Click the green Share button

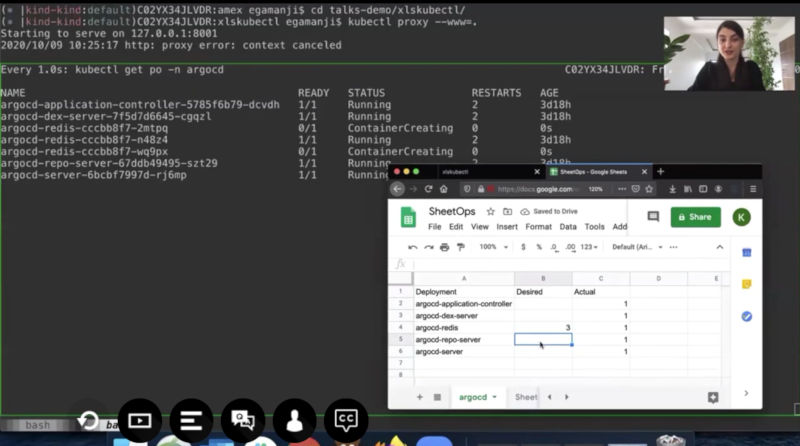(695, 217)
